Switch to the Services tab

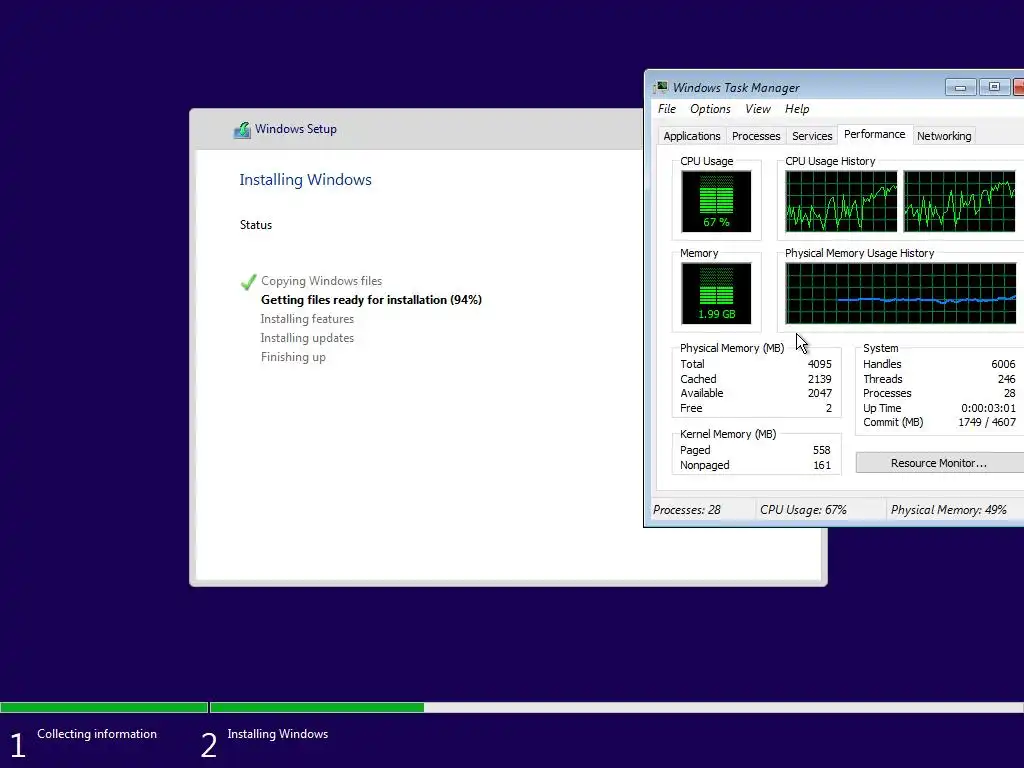coord(812,136)
